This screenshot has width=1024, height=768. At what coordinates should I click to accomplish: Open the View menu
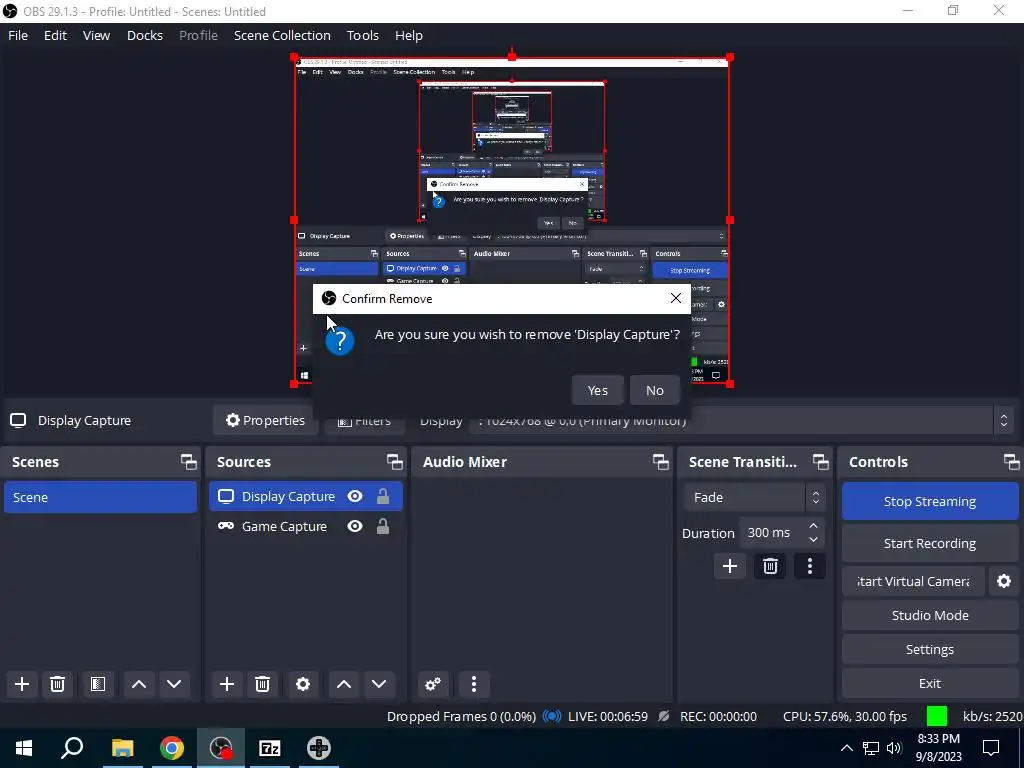[x=96, y=35]
